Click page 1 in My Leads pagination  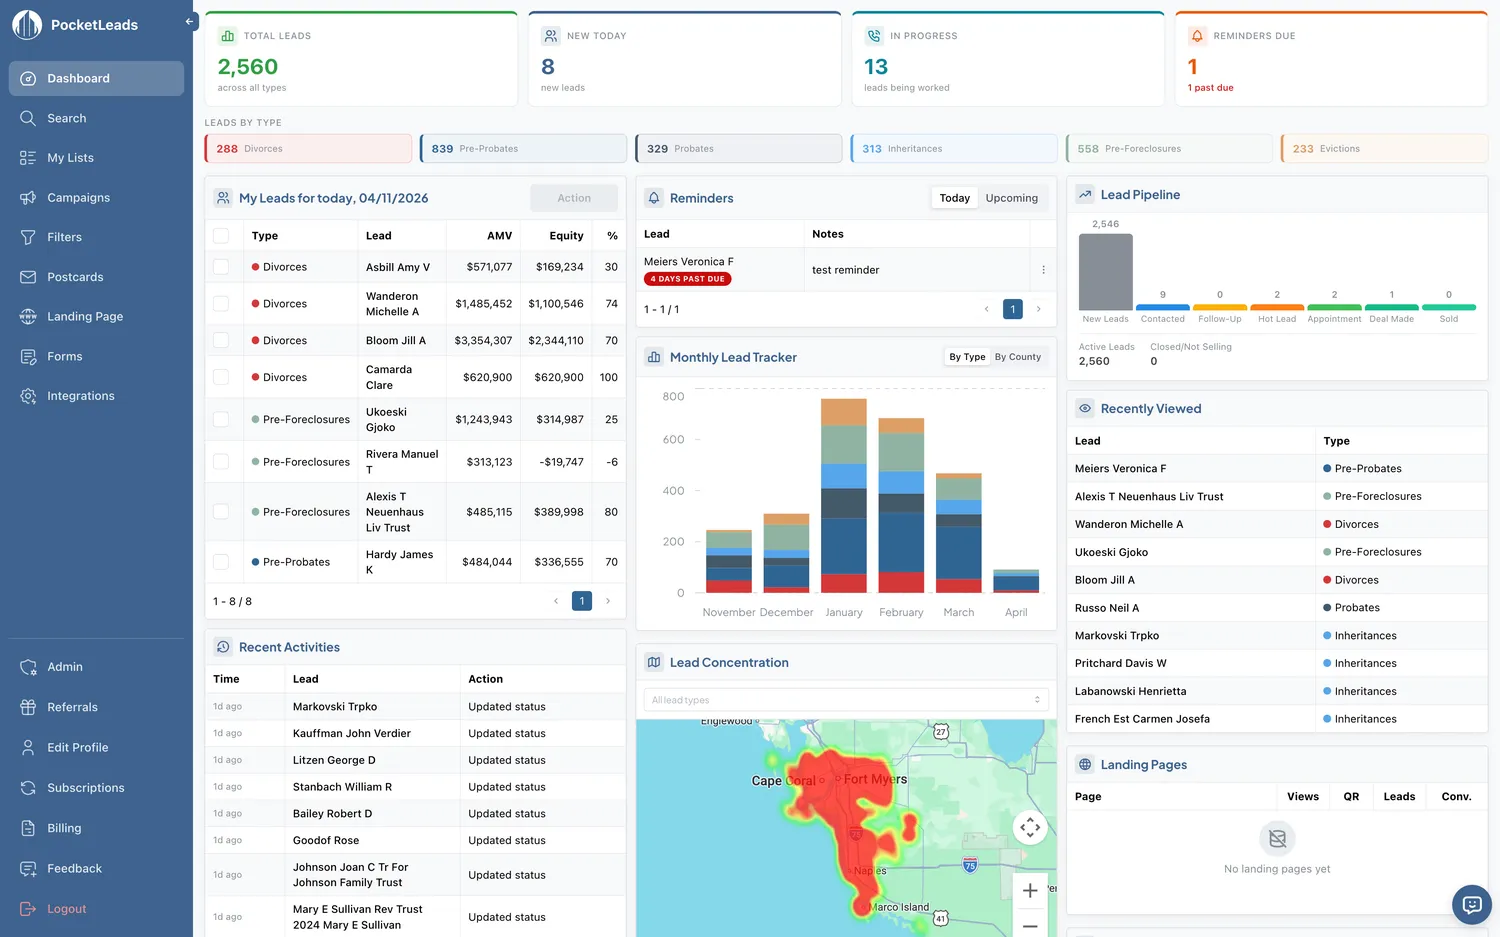click(x=582, y=601)
